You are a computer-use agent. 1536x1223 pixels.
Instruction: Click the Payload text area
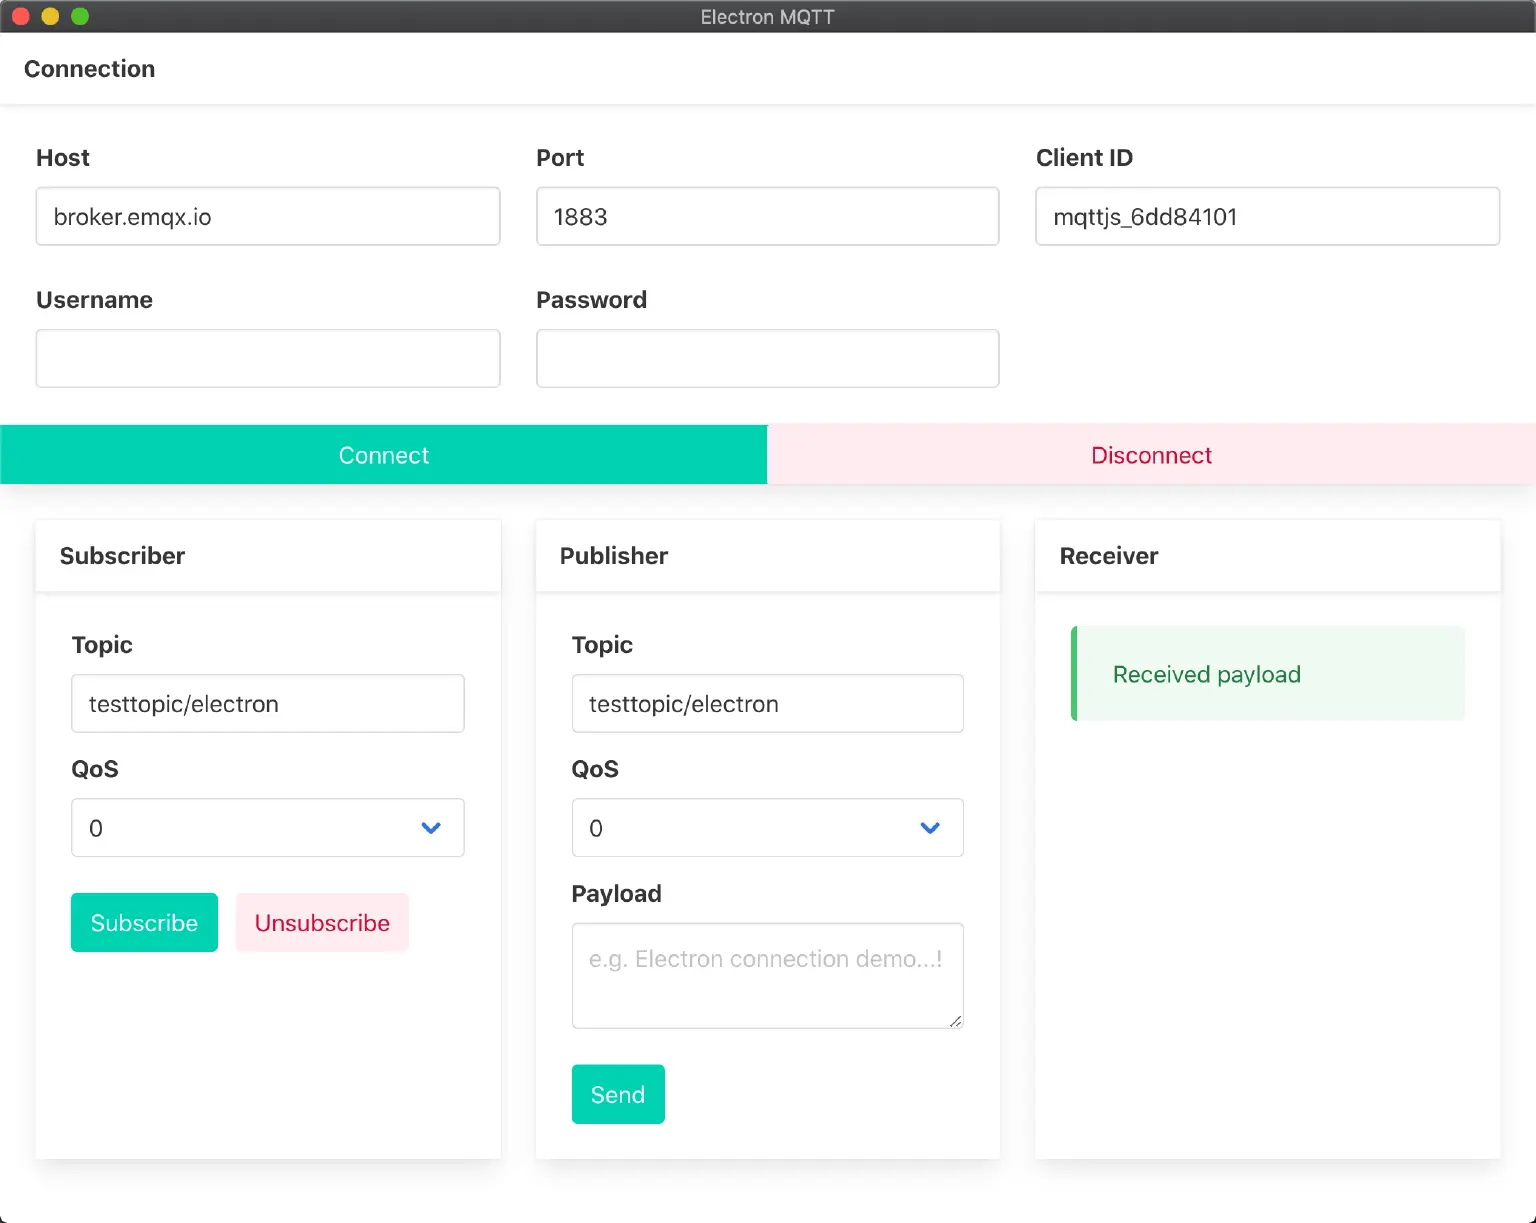click(x=767, y=975)
